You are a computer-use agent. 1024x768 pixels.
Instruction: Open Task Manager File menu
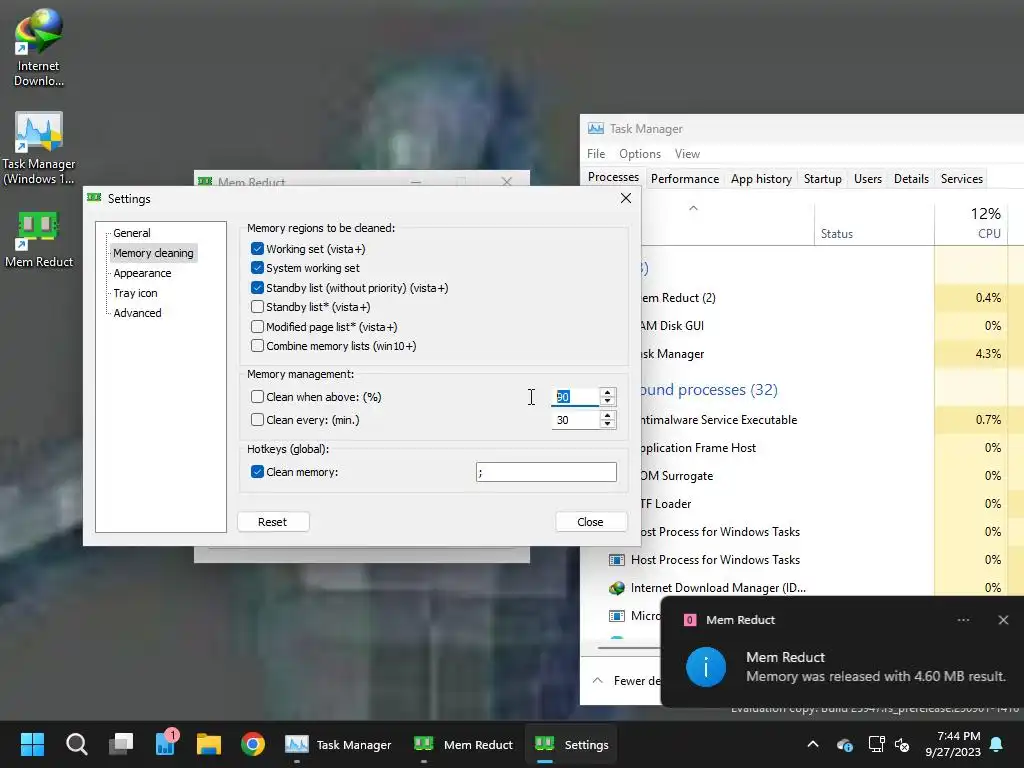click(596, 153)
